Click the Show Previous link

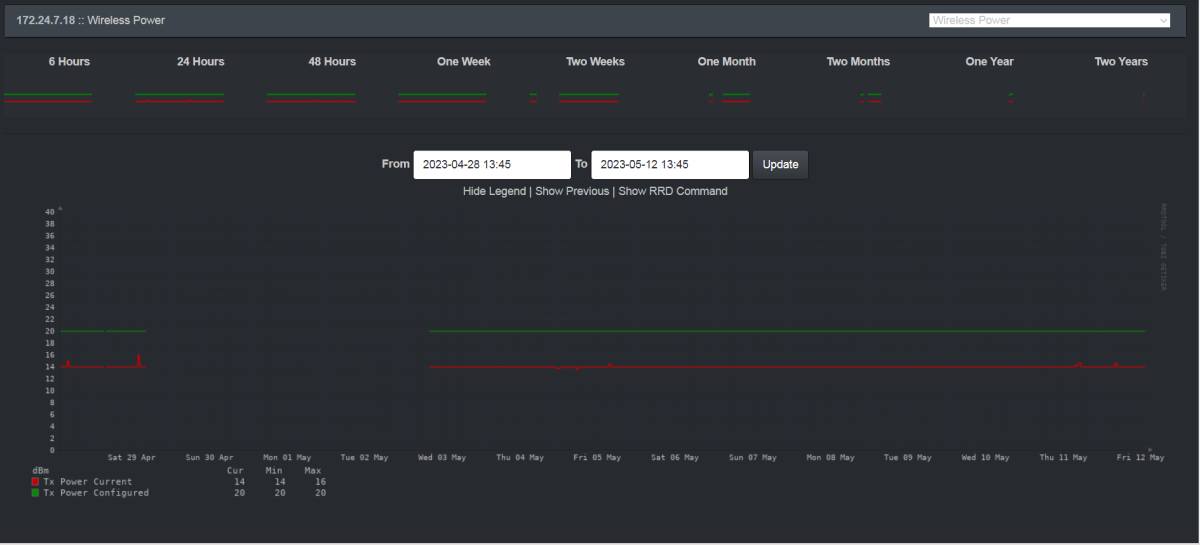[x=572, y=191]
